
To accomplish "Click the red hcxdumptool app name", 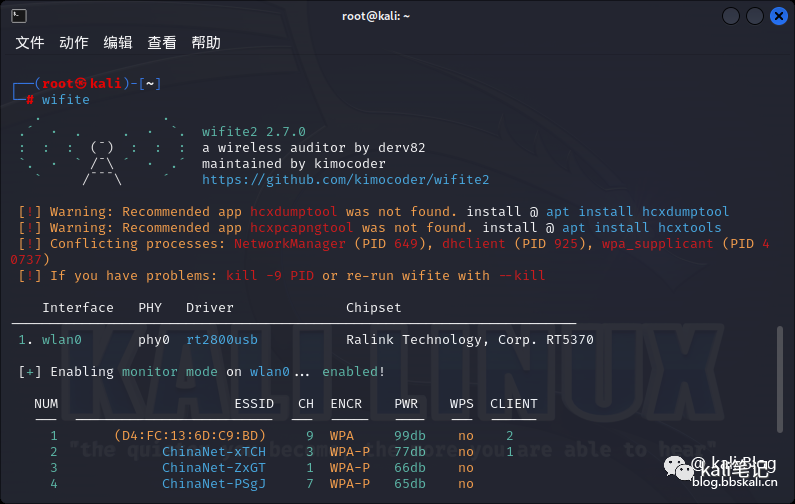I will tap(293, 211).
